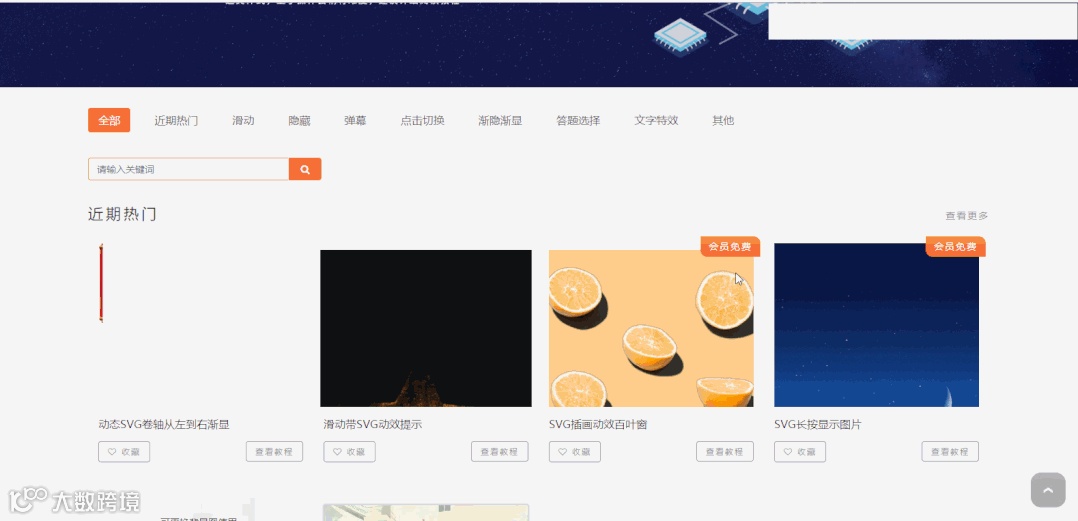Open the dark fireworks thumbnail

tap(426, 329)
